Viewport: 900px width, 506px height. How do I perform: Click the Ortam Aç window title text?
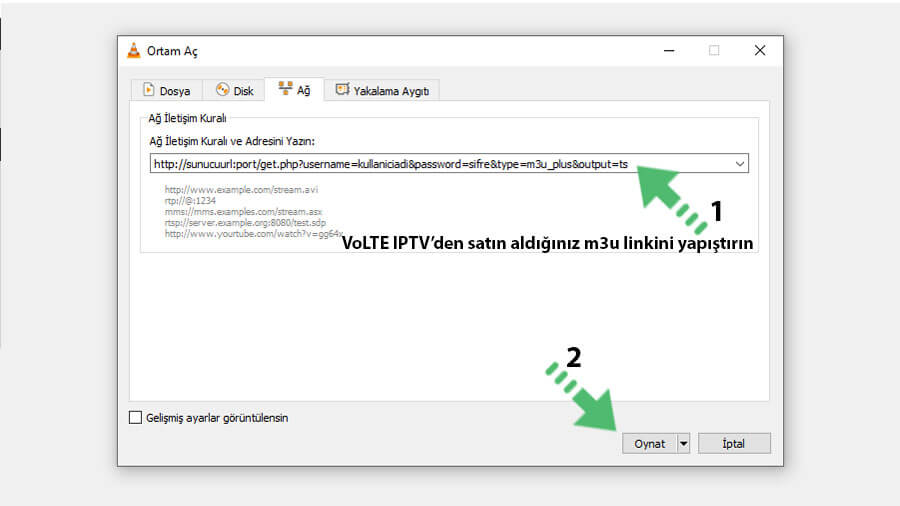pos(172,51)
